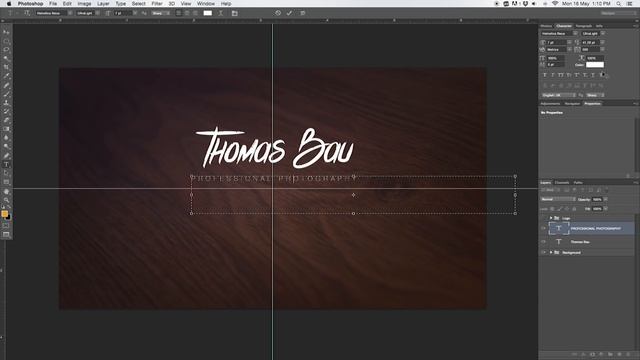Open the Normal blend mode dropdown
The image size is (640, 360).
pos(558,199)
